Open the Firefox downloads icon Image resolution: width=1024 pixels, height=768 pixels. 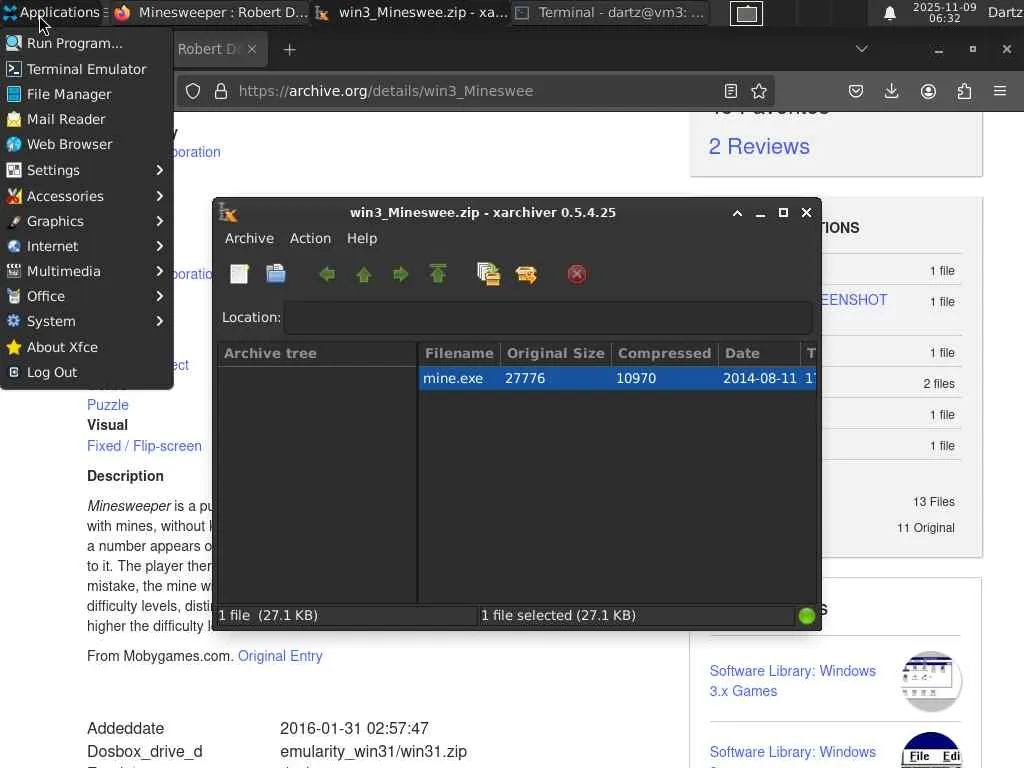coord(891,91)
